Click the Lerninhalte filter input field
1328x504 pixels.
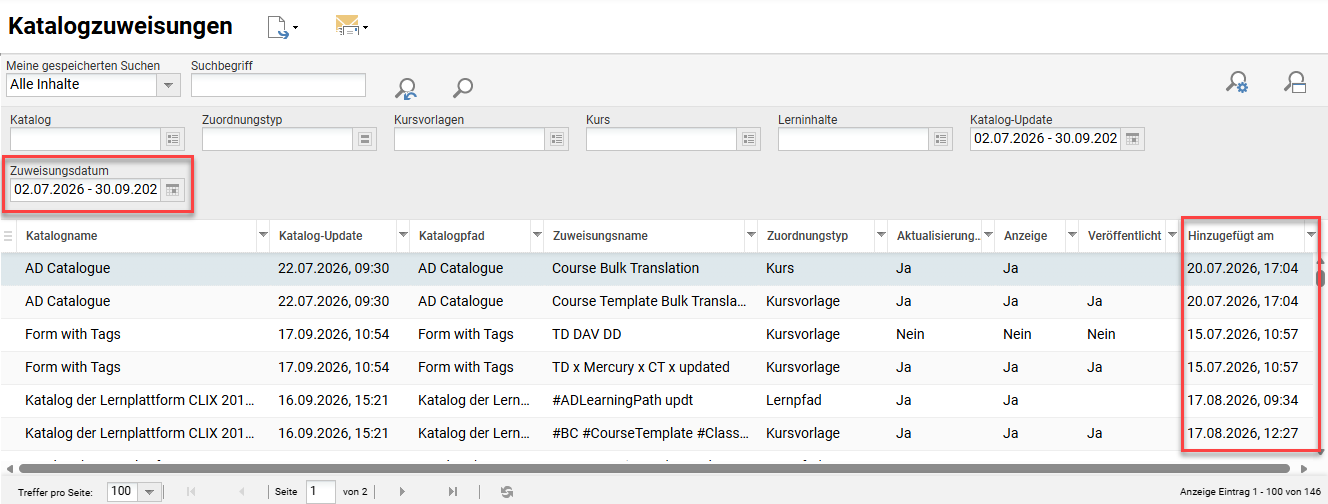point(854,139)
